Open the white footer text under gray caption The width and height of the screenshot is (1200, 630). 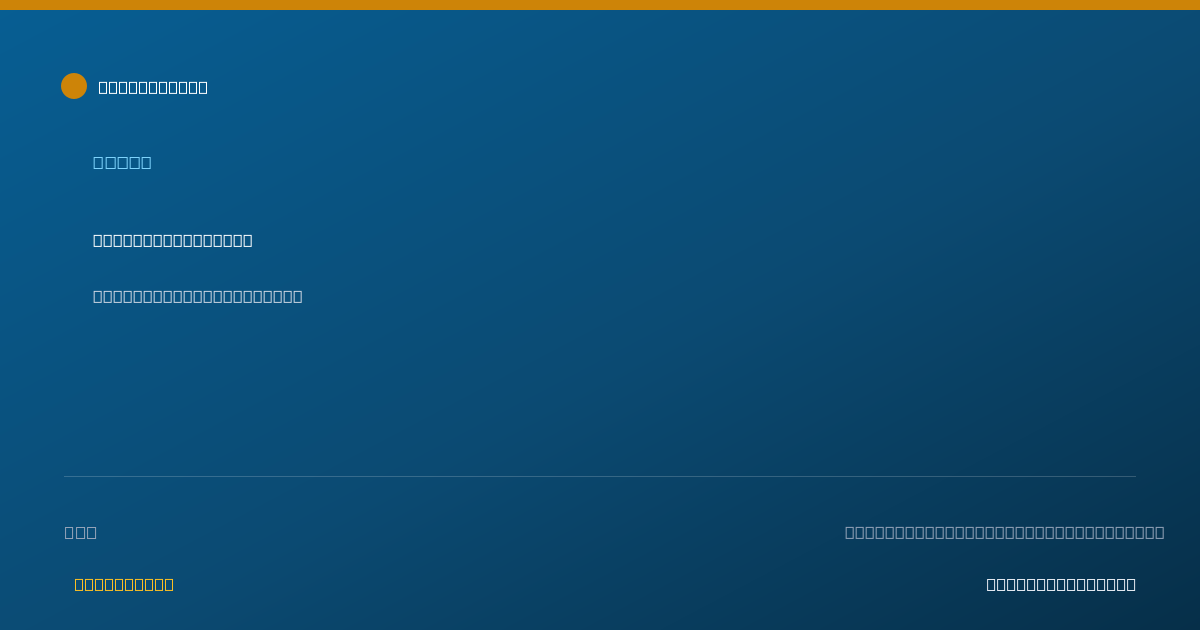(x=1061, y=584)
